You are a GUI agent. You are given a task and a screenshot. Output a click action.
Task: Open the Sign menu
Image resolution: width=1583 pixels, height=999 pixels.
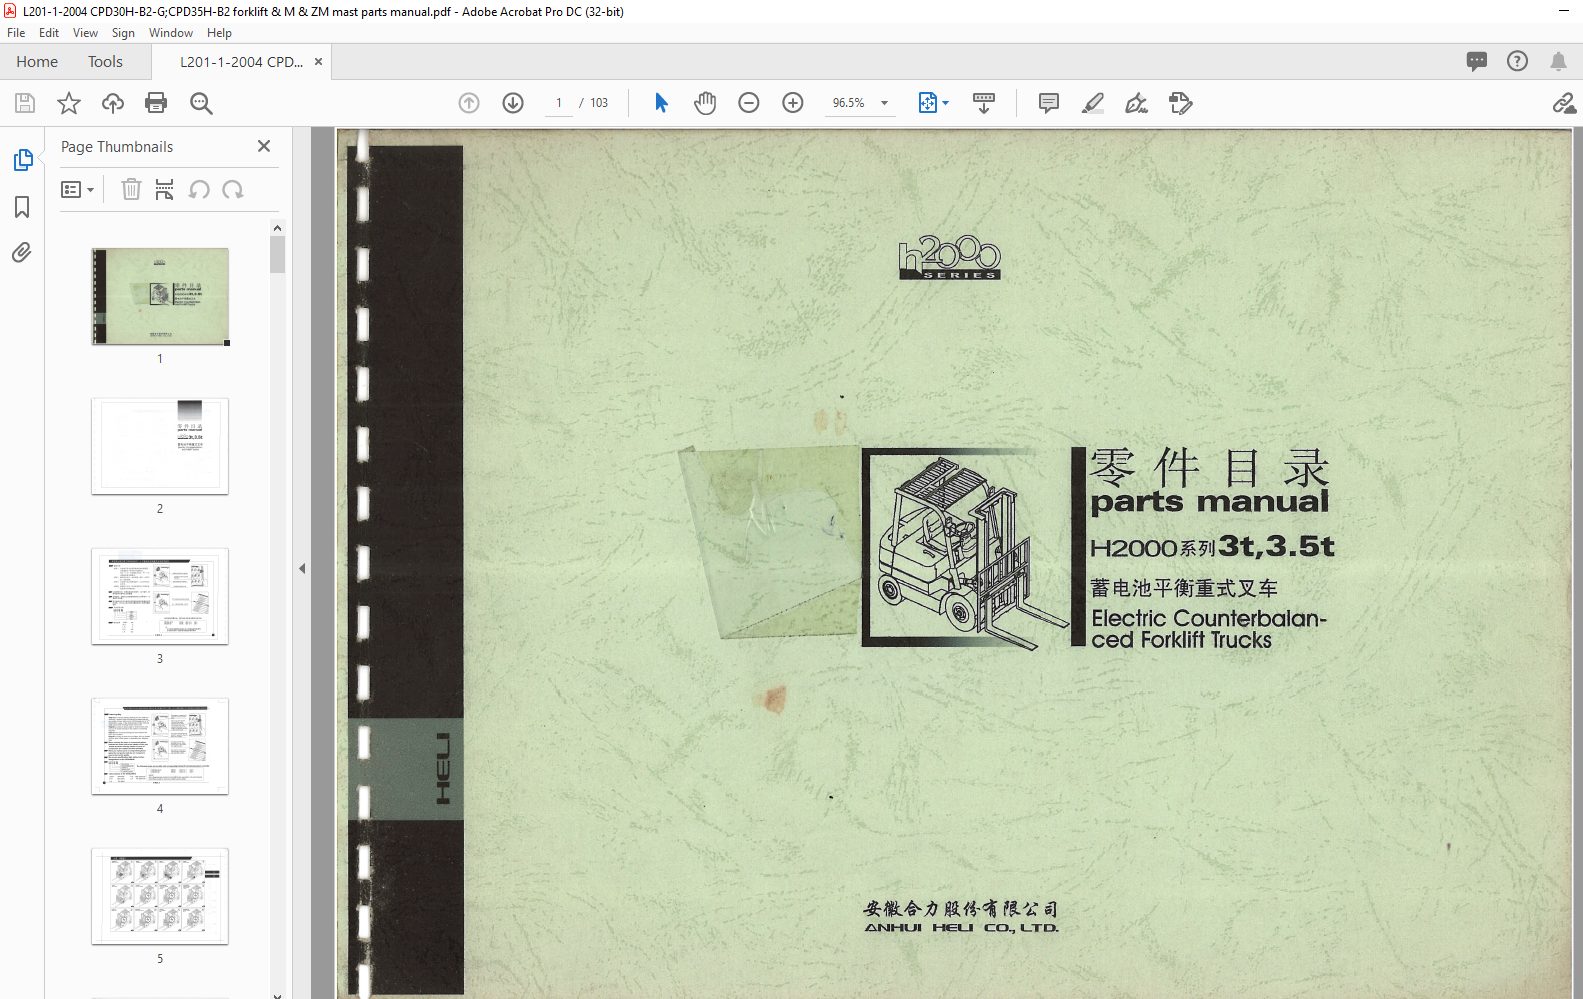point(123,33)
